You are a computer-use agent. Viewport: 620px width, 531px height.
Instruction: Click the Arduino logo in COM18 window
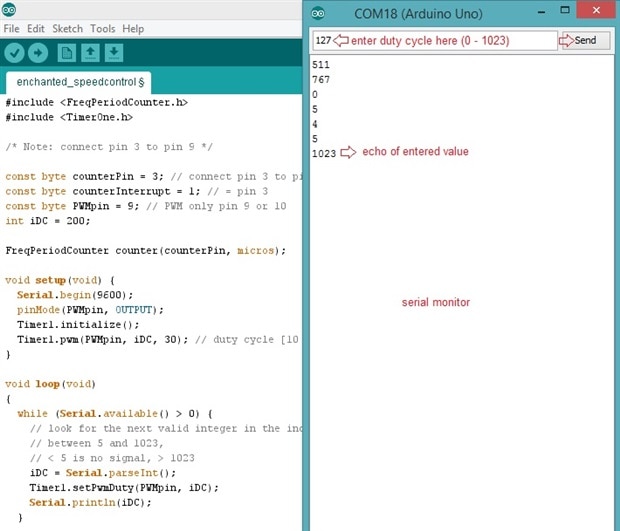(x=318, y=13)
